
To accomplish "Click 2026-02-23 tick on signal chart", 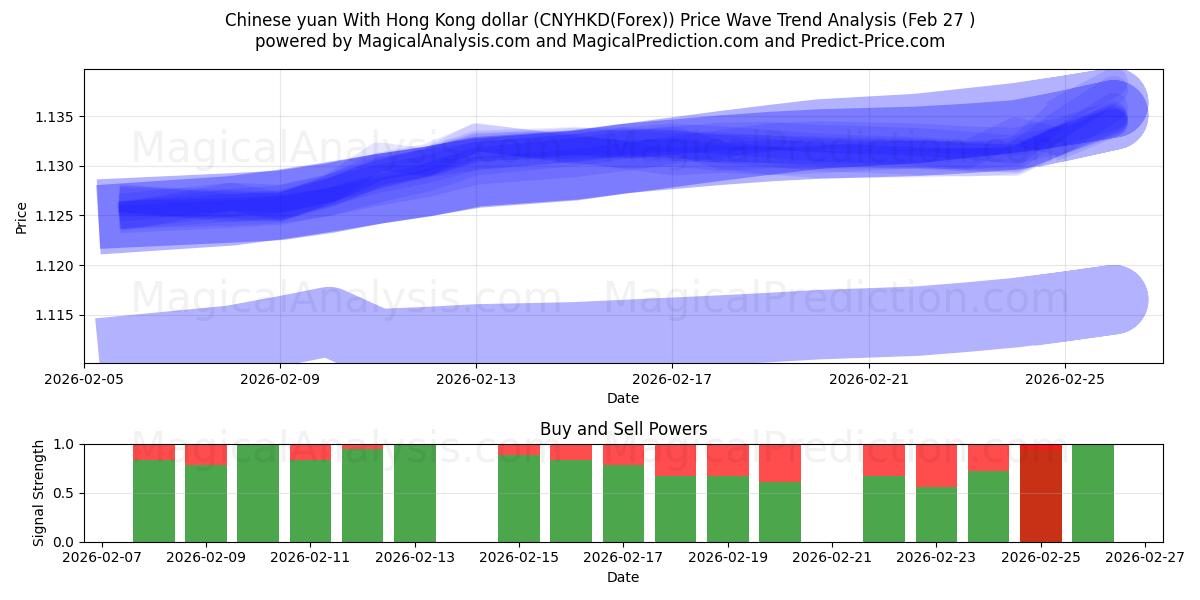I will point(936,558).
